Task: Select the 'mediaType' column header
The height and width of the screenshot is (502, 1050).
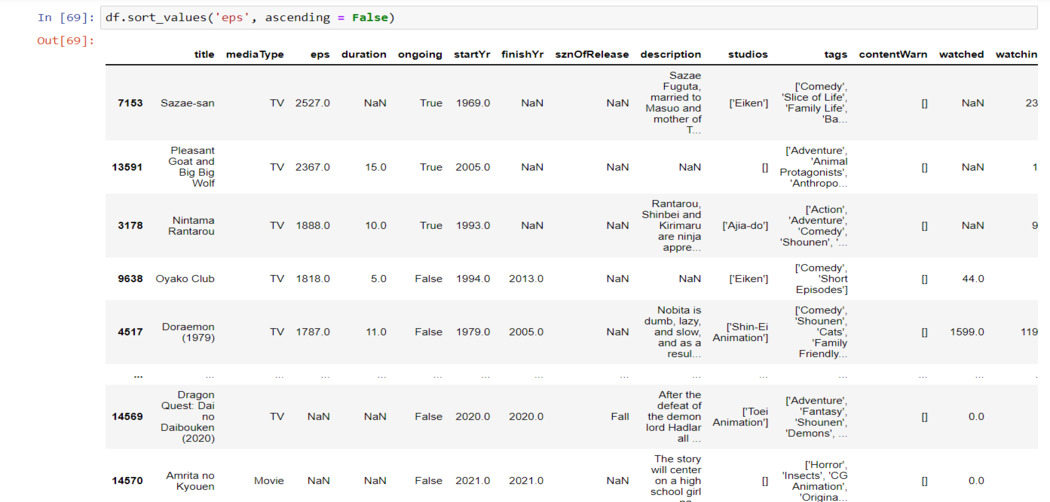Action: (254, 55)
